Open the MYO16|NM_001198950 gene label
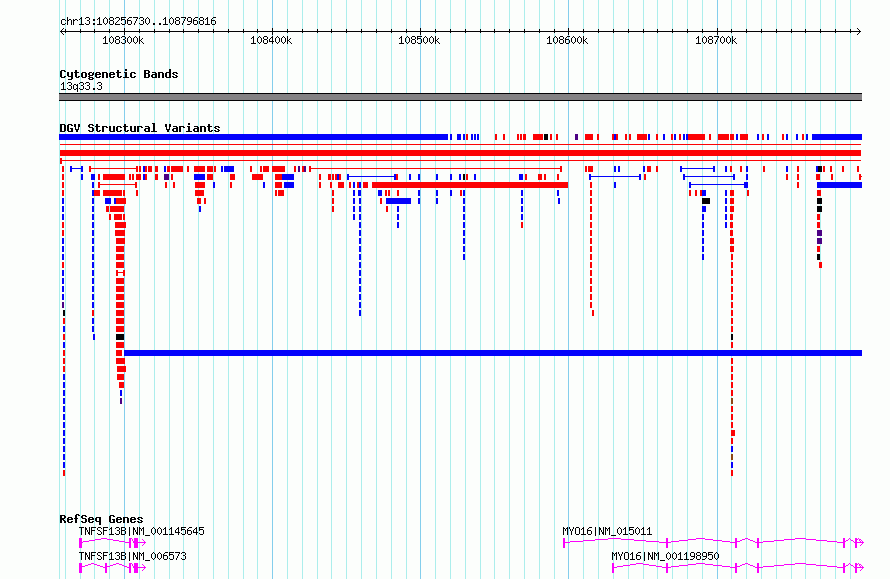Viewport: 890px width, 579px height. (x=665, y=556)
